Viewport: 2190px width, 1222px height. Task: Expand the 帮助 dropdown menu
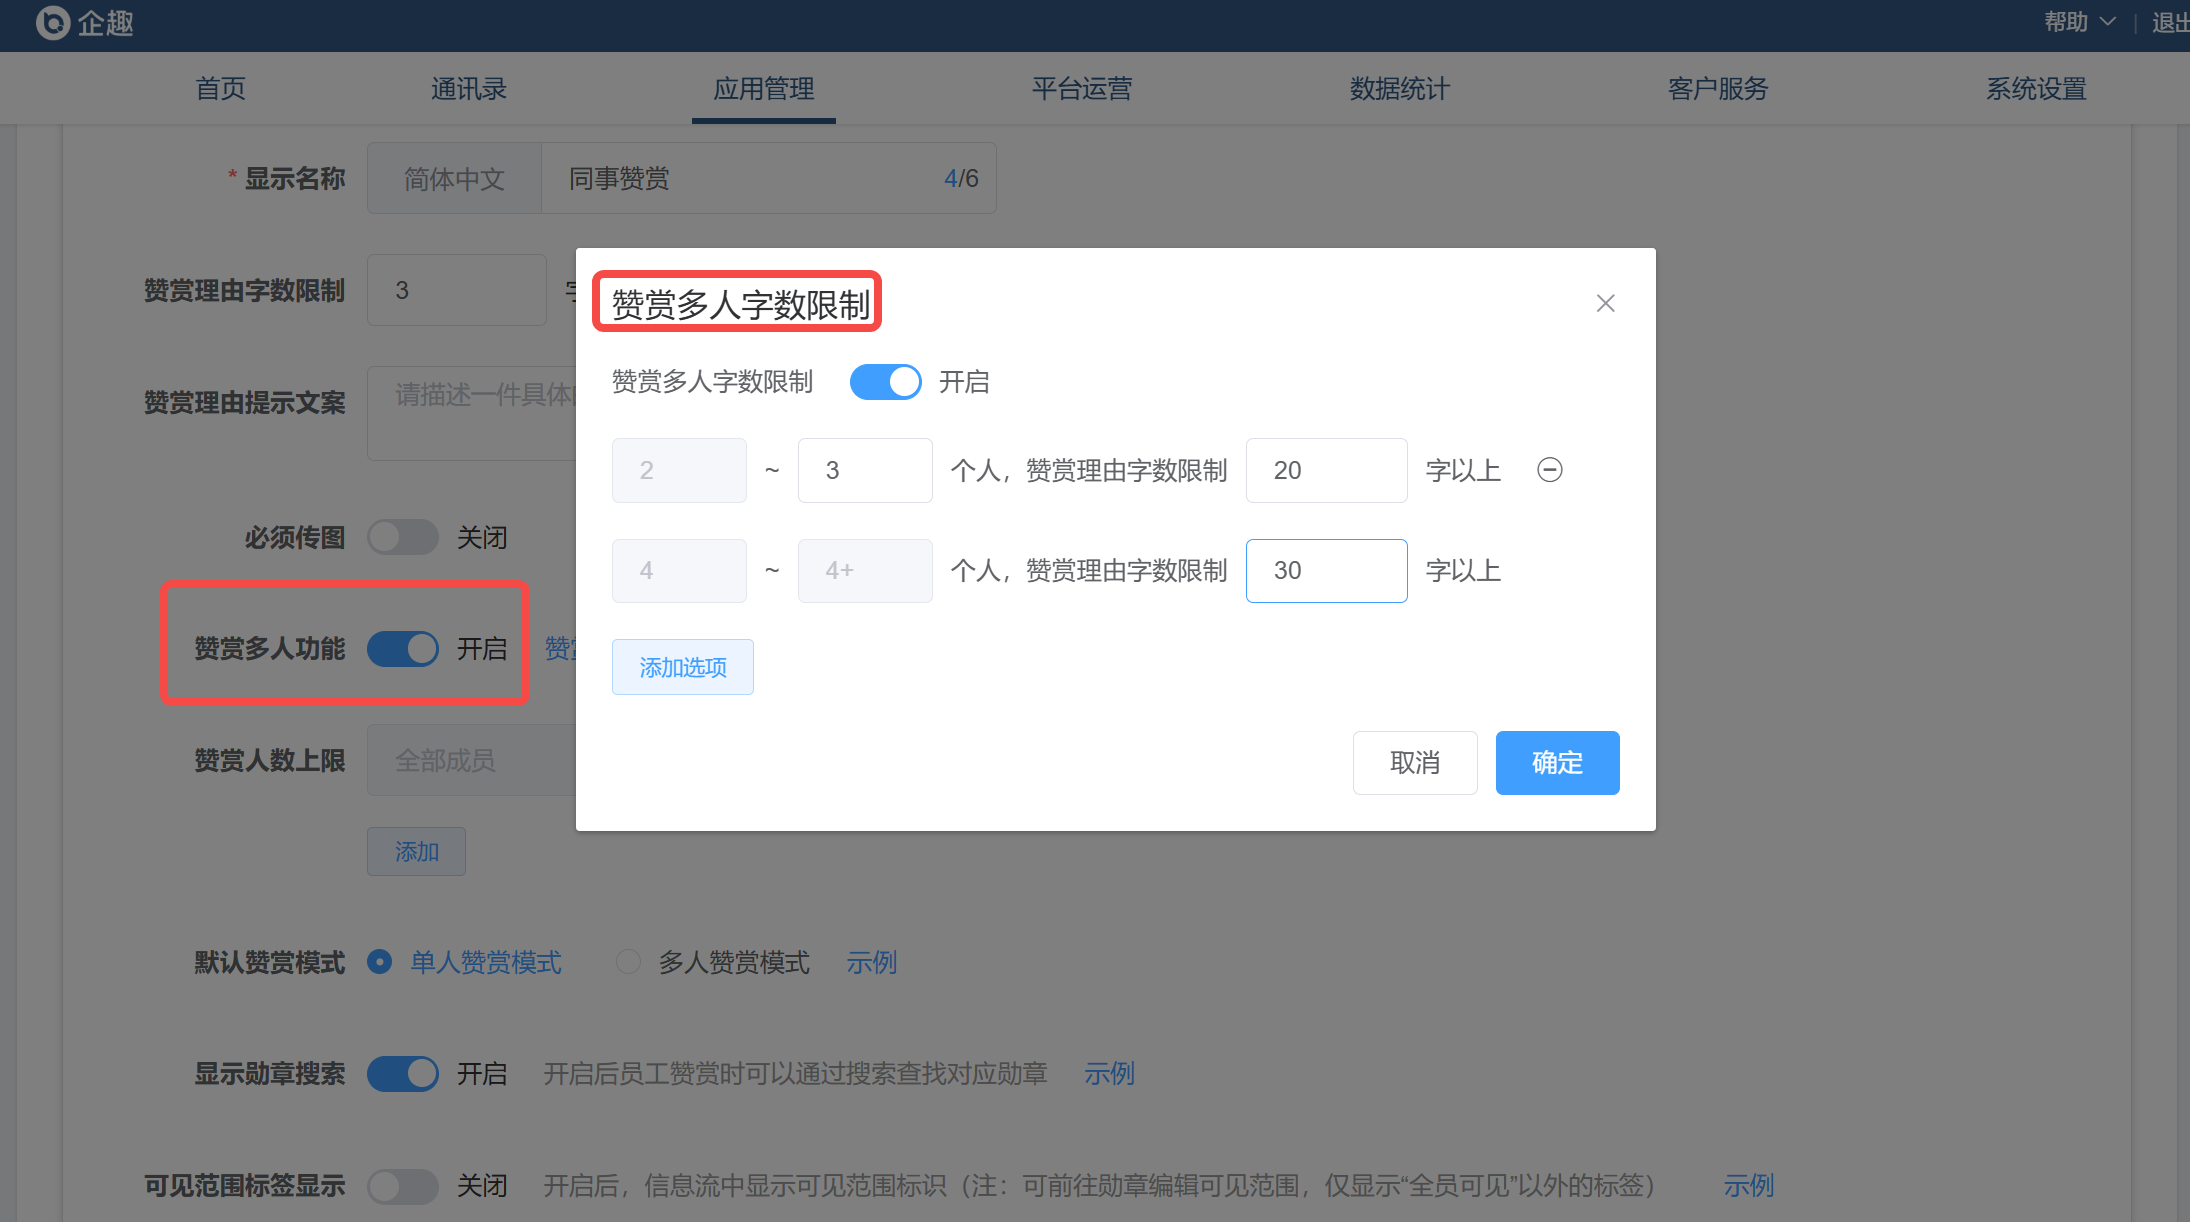point(2079,22)
